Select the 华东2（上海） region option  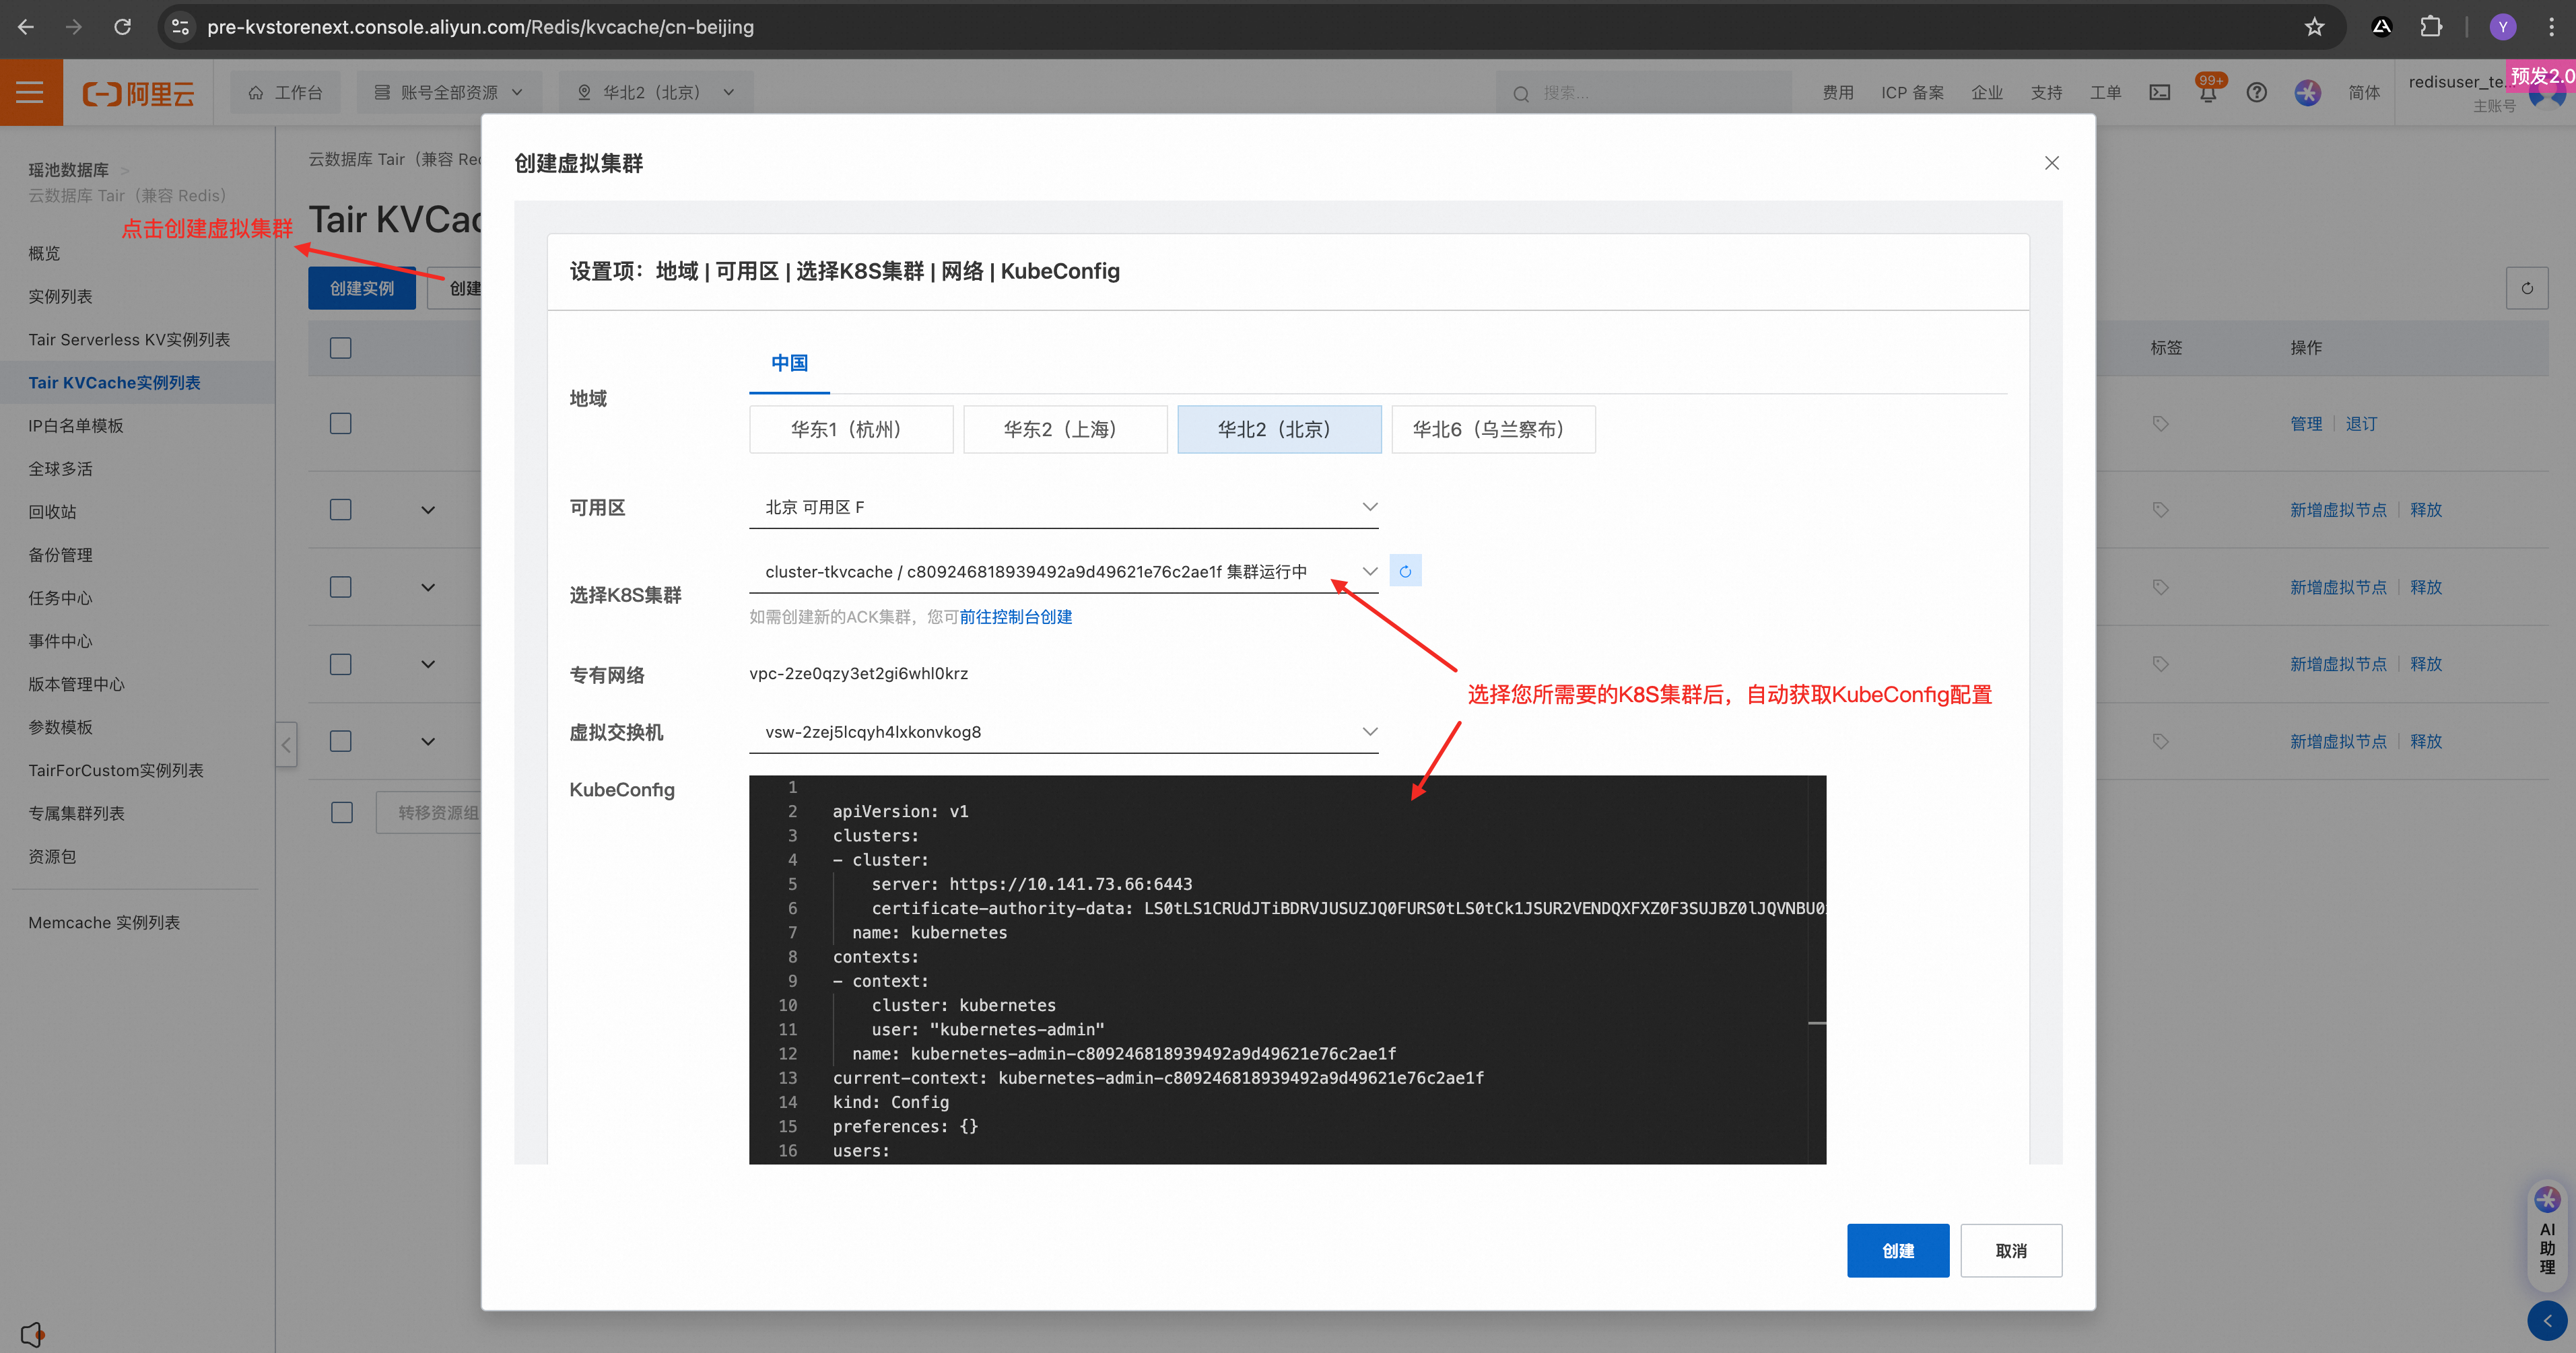click(x=1065, y=430)
